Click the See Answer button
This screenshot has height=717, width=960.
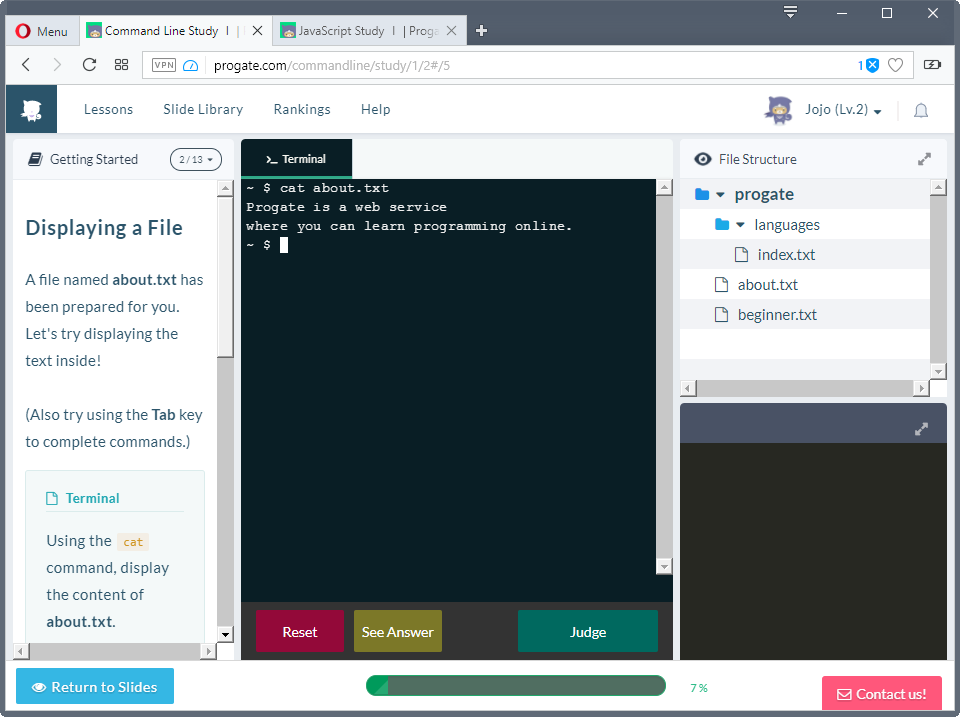click(397, 632)
